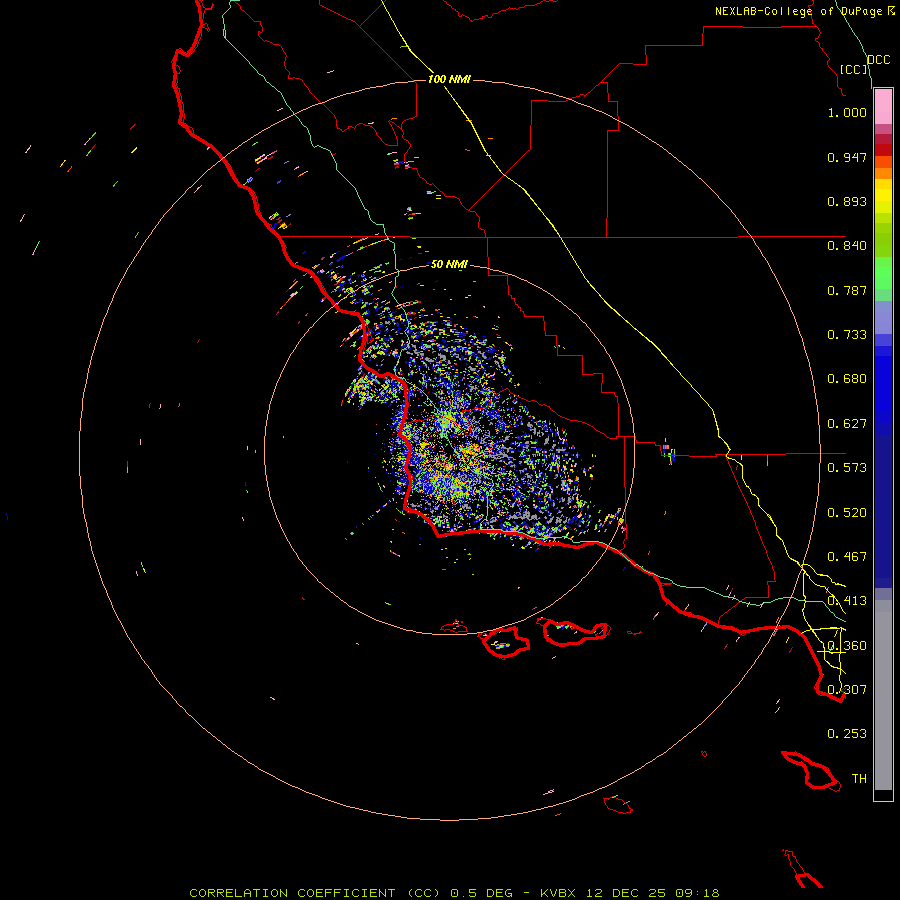Select the 0.520 legend value
The height and width of the screenshot is (900, 900).
click(x=847, y=513)
